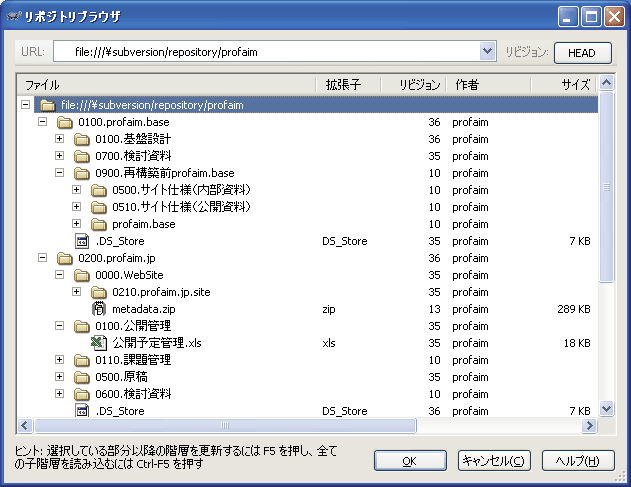The image size is (631, 487).
Task: Click the キャンセル(C) button
Action: click(494, 461)
